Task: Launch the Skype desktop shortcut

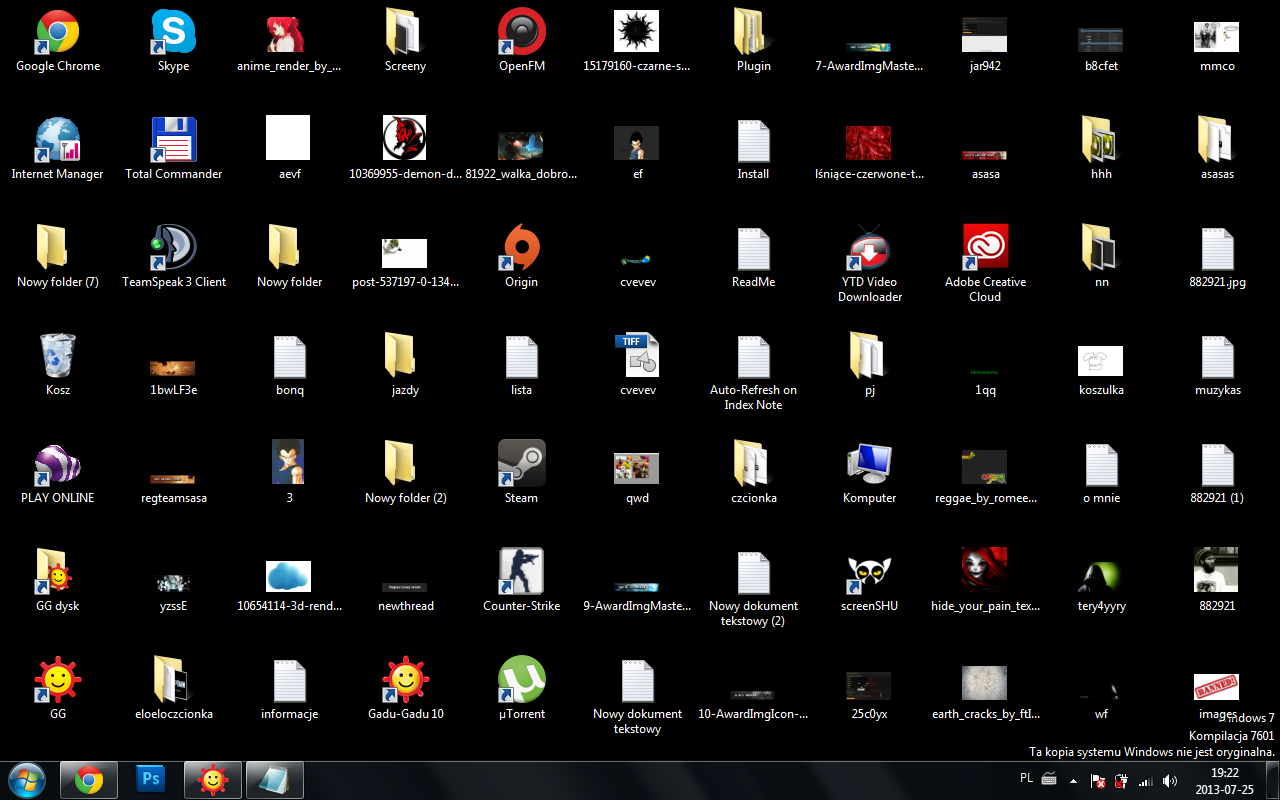Action: pyautogui.click(x=174, y=33)
